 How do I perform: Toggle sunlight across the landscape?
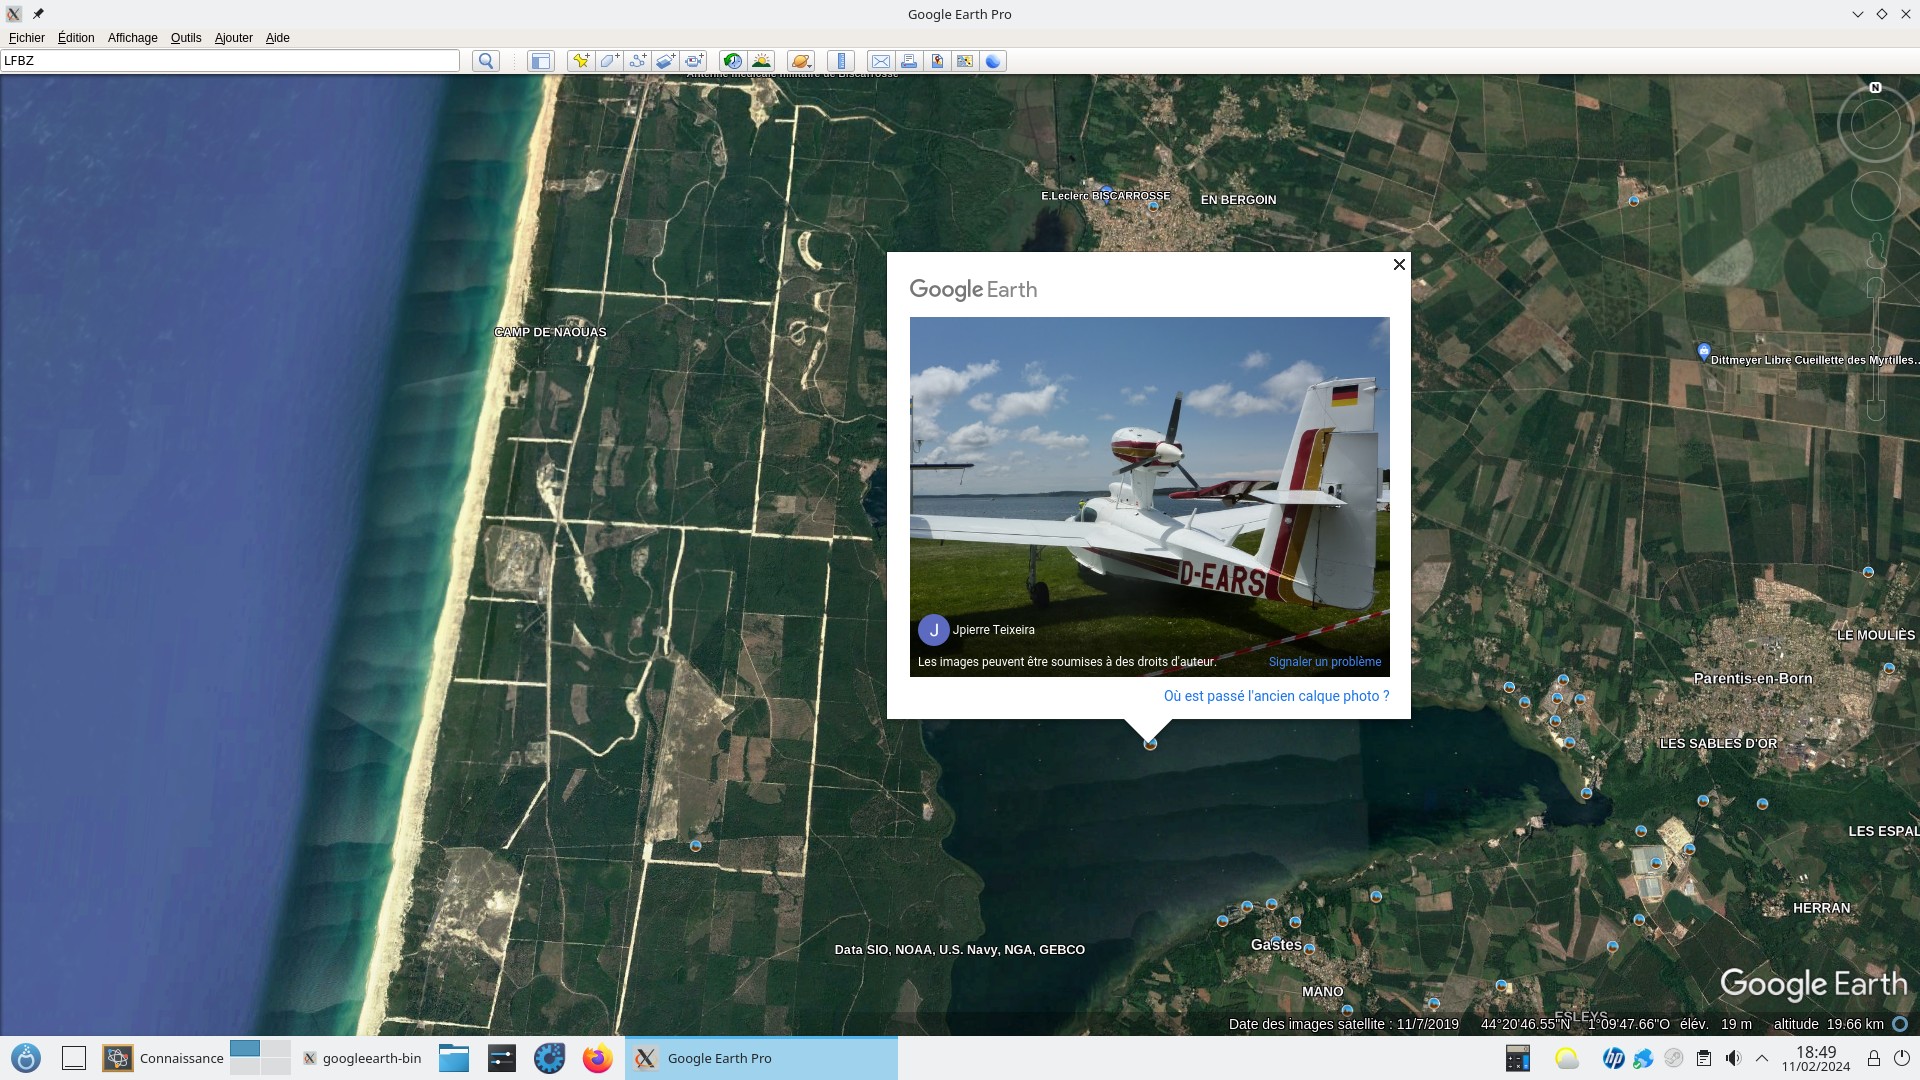762,61
